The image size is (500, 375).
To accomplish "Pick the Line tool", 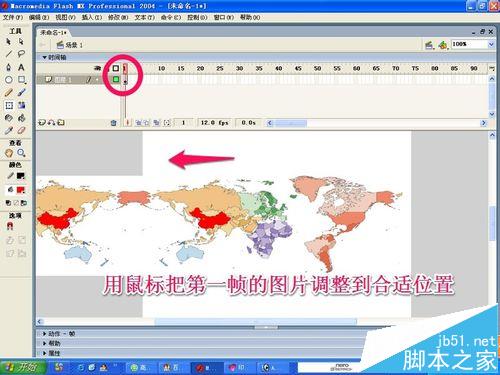I will point(9,54).
